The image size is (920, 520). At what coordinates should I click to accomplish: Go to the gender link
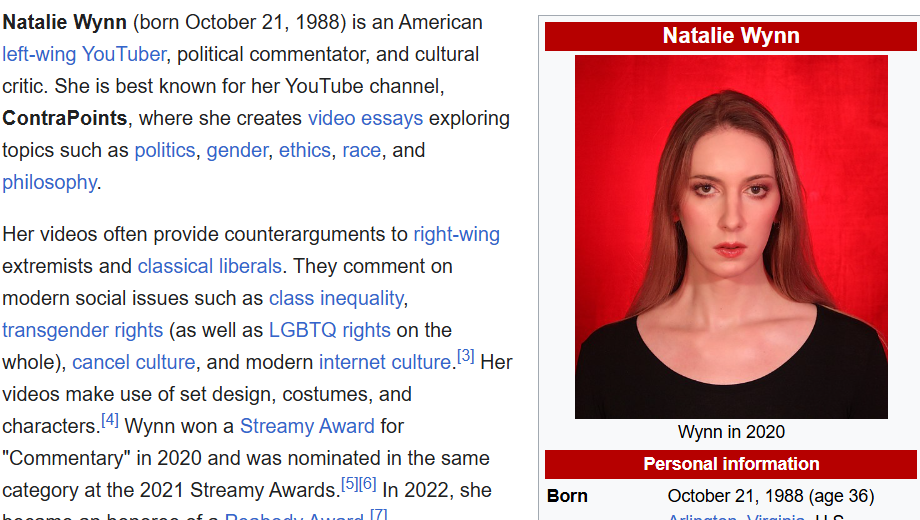(x=237, y=151)
